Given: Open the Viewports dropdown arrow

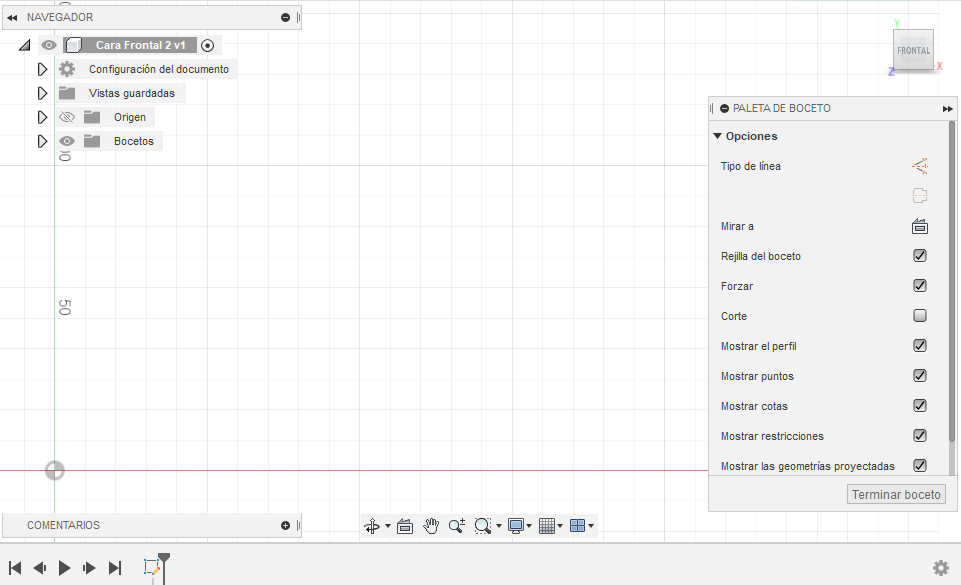Looking at the screenshot, I should pos(591,526).
